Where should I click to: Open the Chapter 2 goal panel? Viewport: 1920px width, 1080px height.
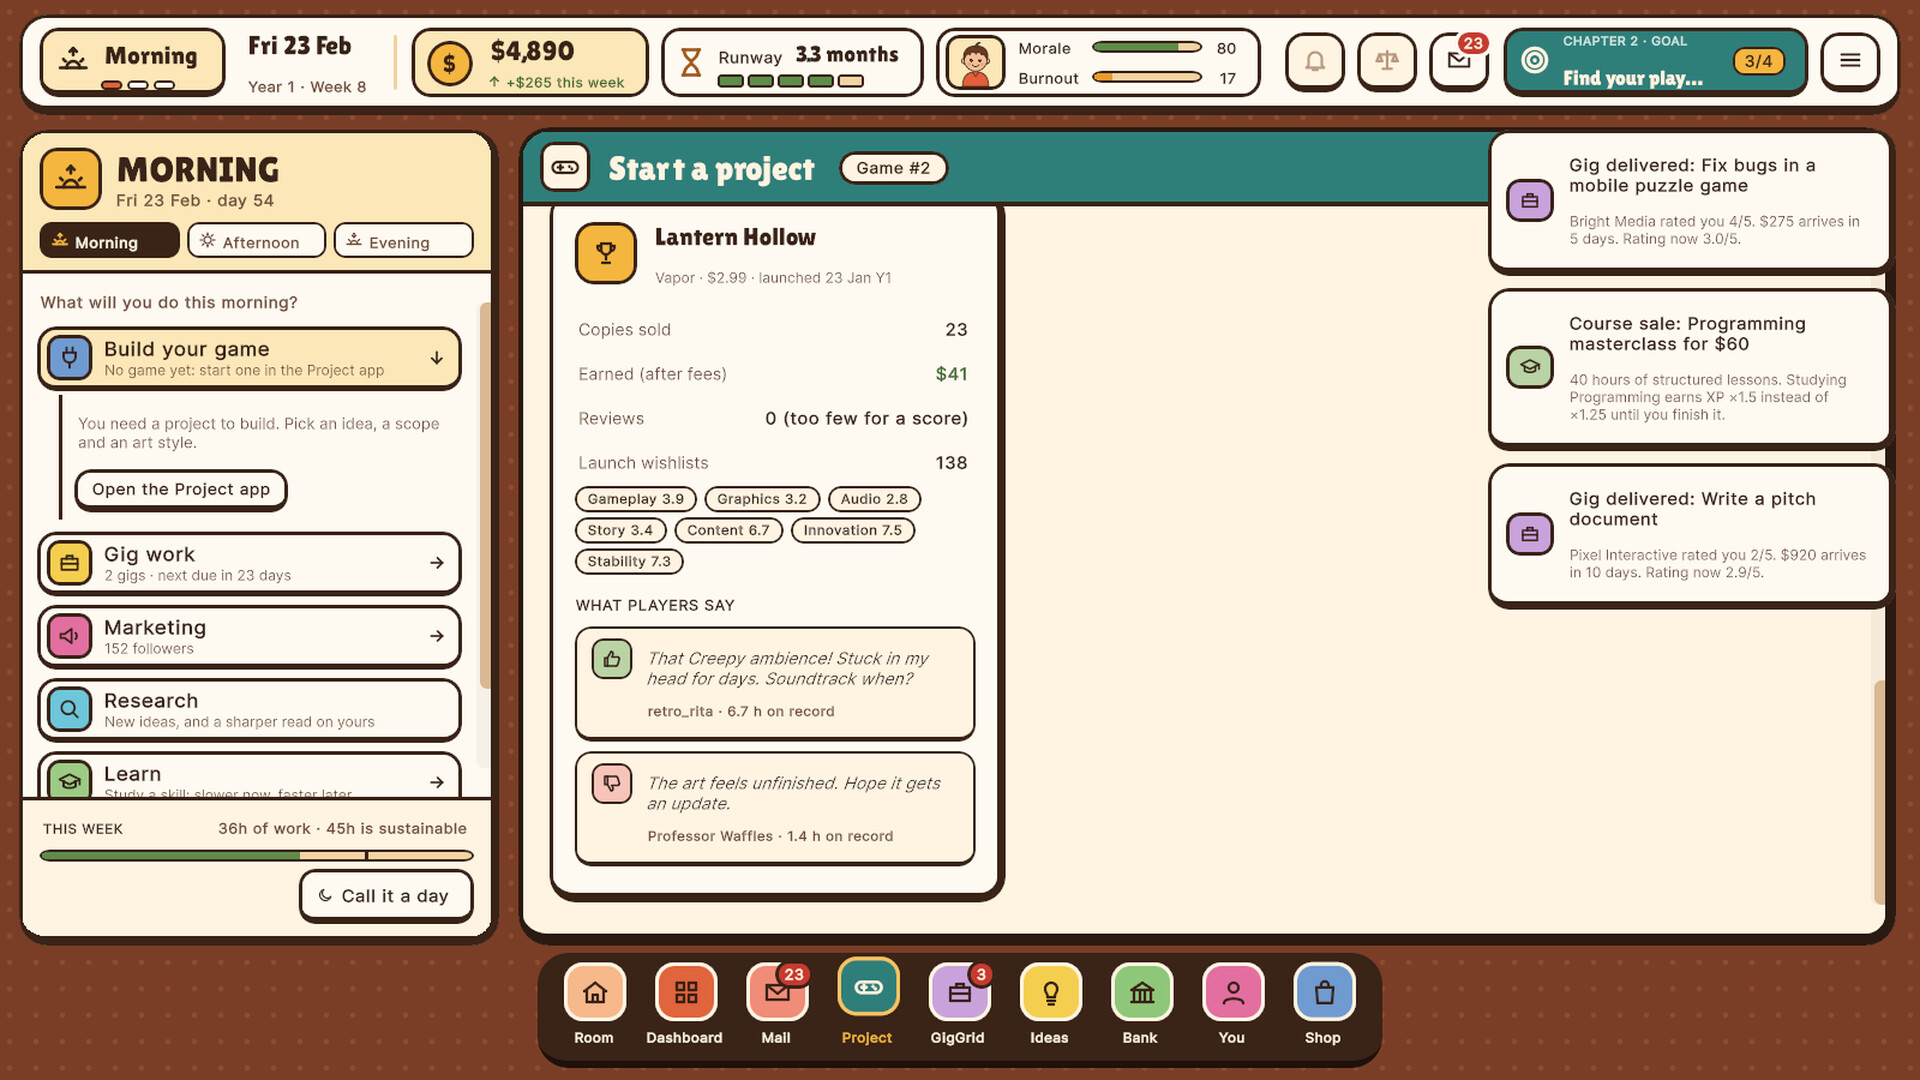[x=1655, y=61]
